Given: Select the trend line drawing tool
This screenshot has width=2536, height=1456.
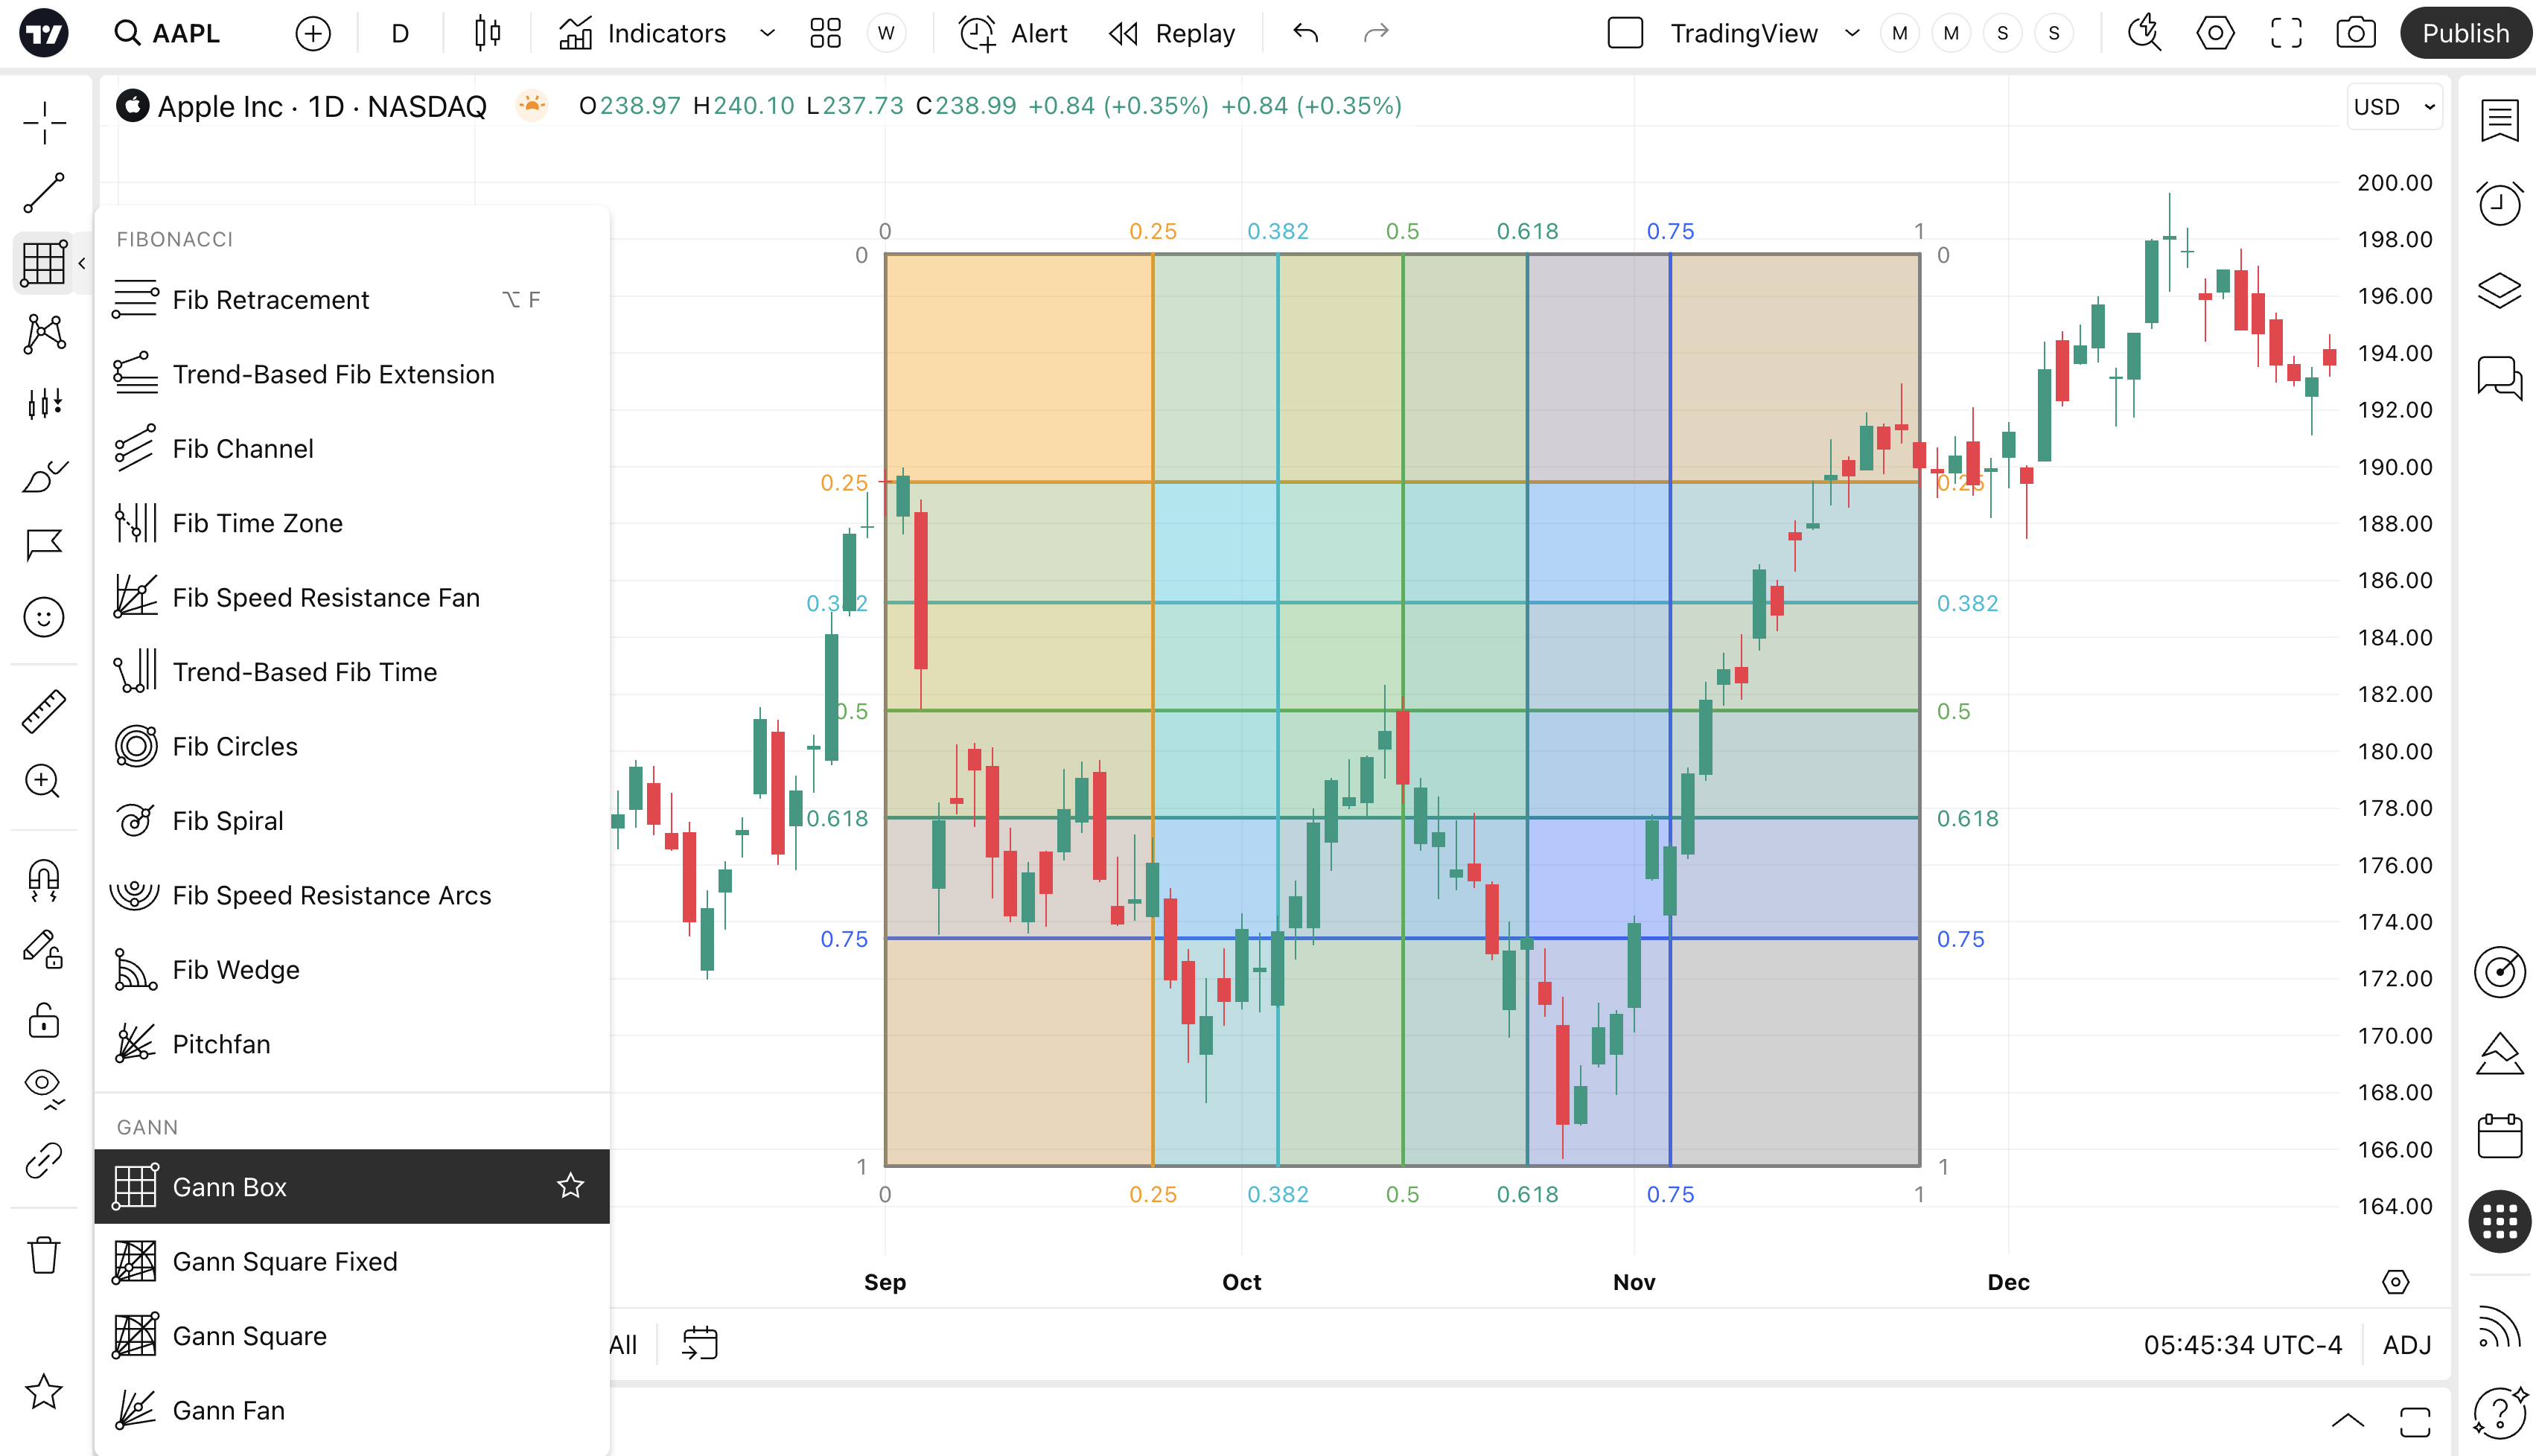Looking at the screenshot, I should pyautogui.click(x=43, y=193).
